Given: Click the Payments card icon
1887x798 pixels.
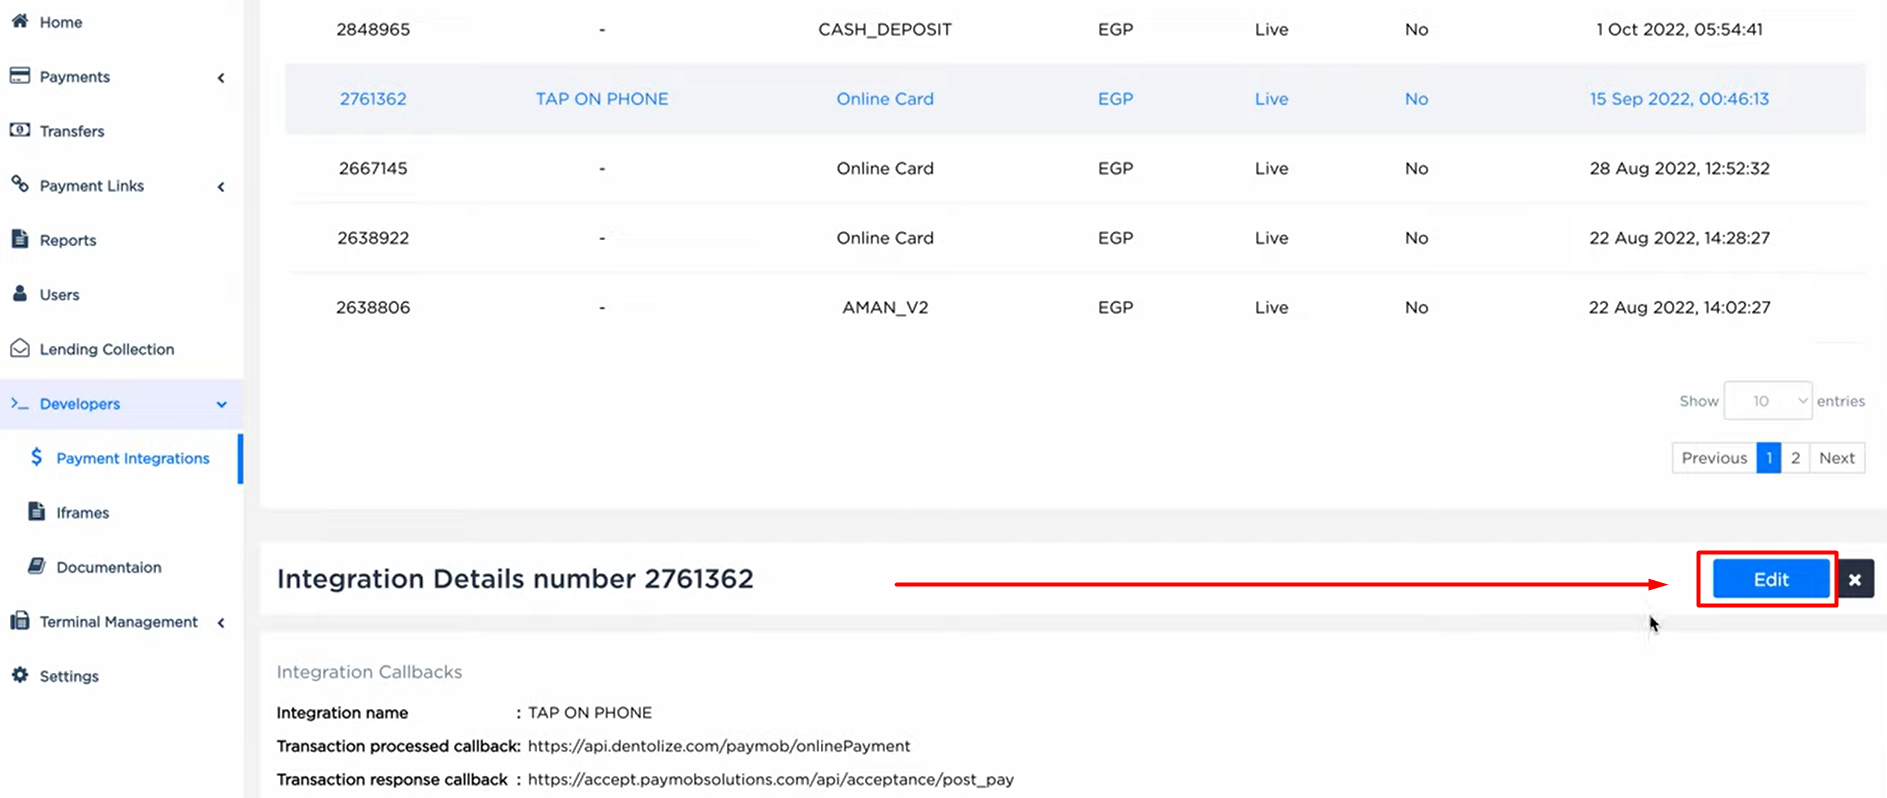Looking at the screenshot, I should (x=20, y=76).
